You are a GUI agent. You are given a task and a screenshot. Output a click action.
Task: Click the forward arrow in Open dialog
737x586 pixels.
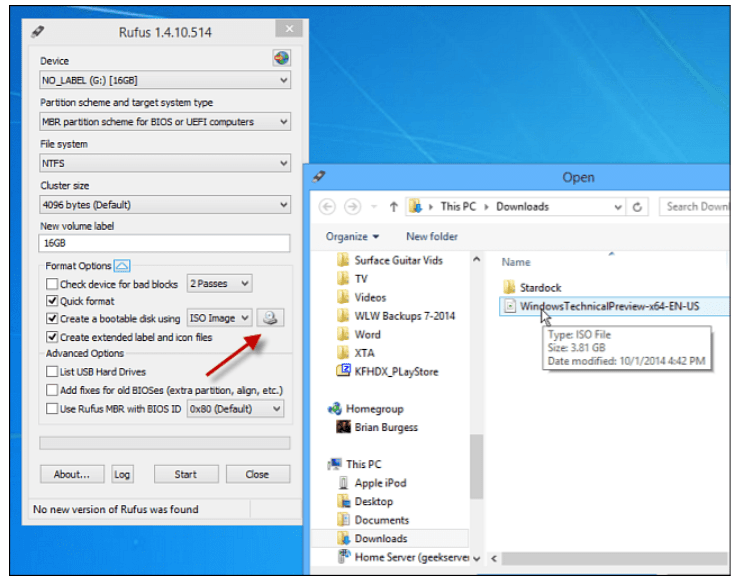(352, 206)
